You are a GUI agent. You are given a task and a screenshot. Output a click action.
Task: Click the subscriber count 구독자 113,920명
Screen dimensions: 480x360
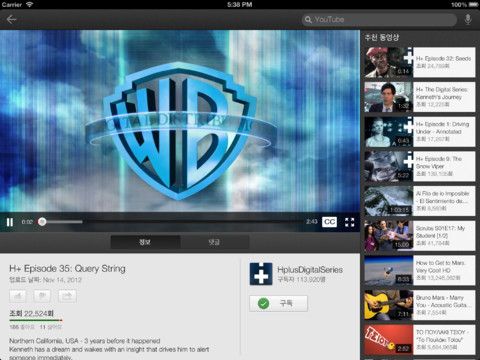(302, 279)
